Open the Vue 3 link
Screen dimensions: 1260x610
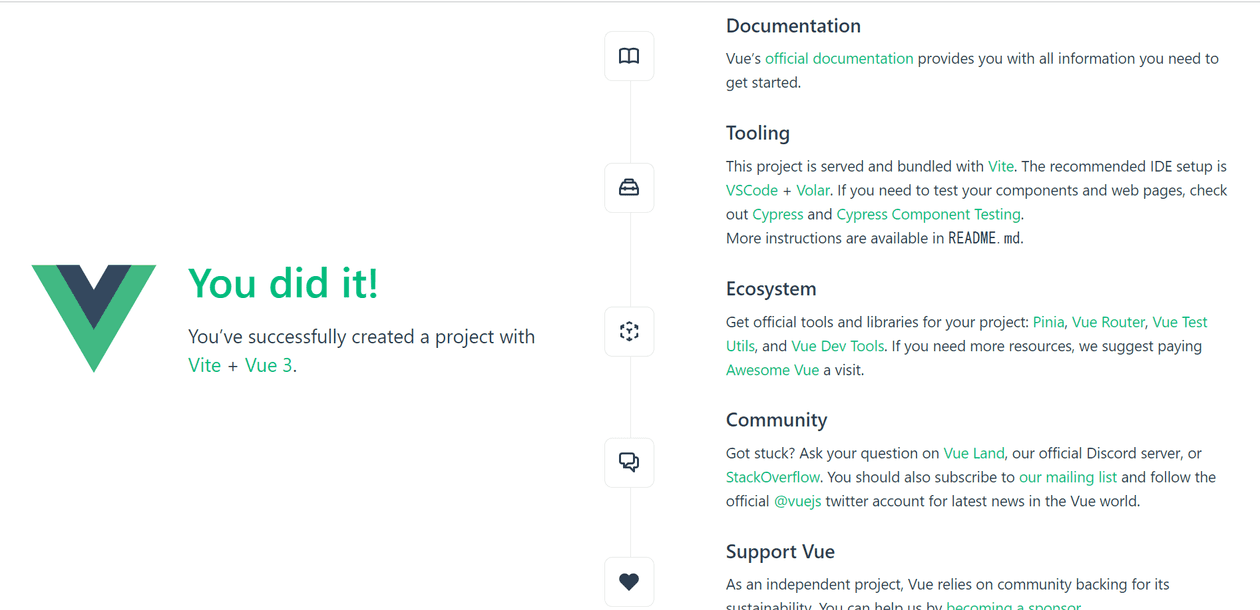pyautogui.click(x=268, y=365)
